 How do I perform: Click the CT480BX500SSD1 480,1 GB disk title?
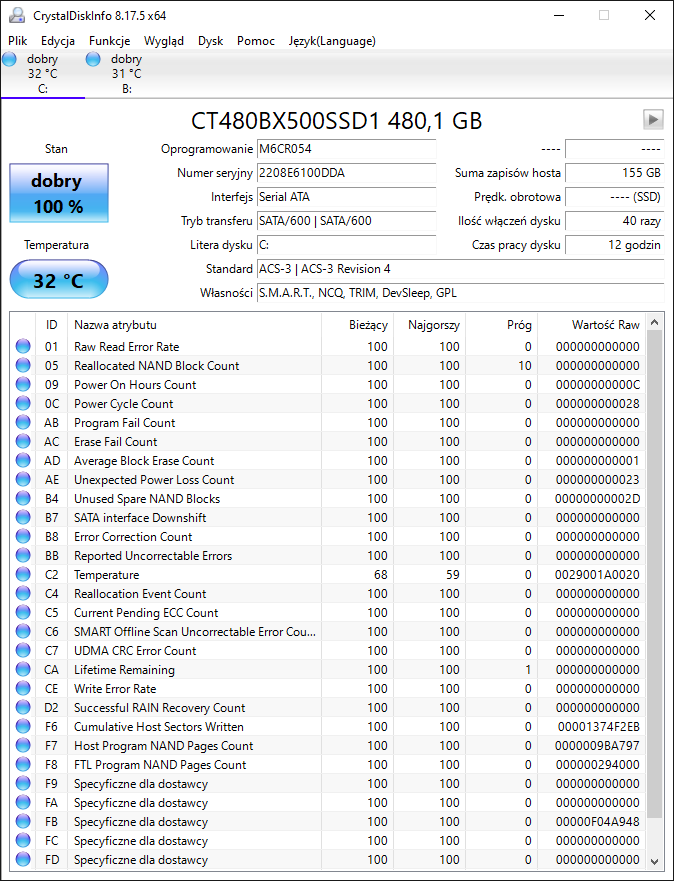coord(336,121)
